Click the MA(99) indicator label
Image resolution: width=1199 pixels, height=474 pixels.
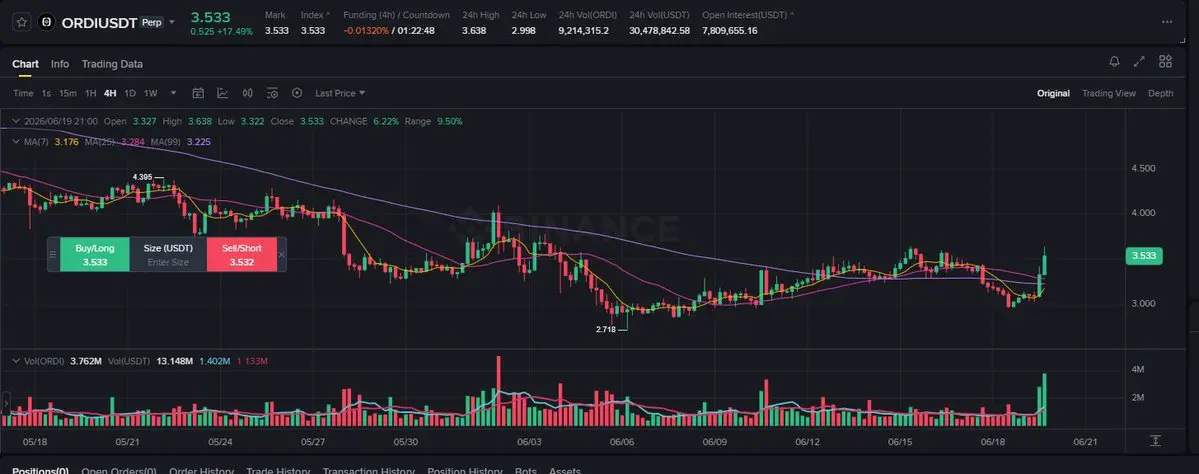[x=166, y=141]
